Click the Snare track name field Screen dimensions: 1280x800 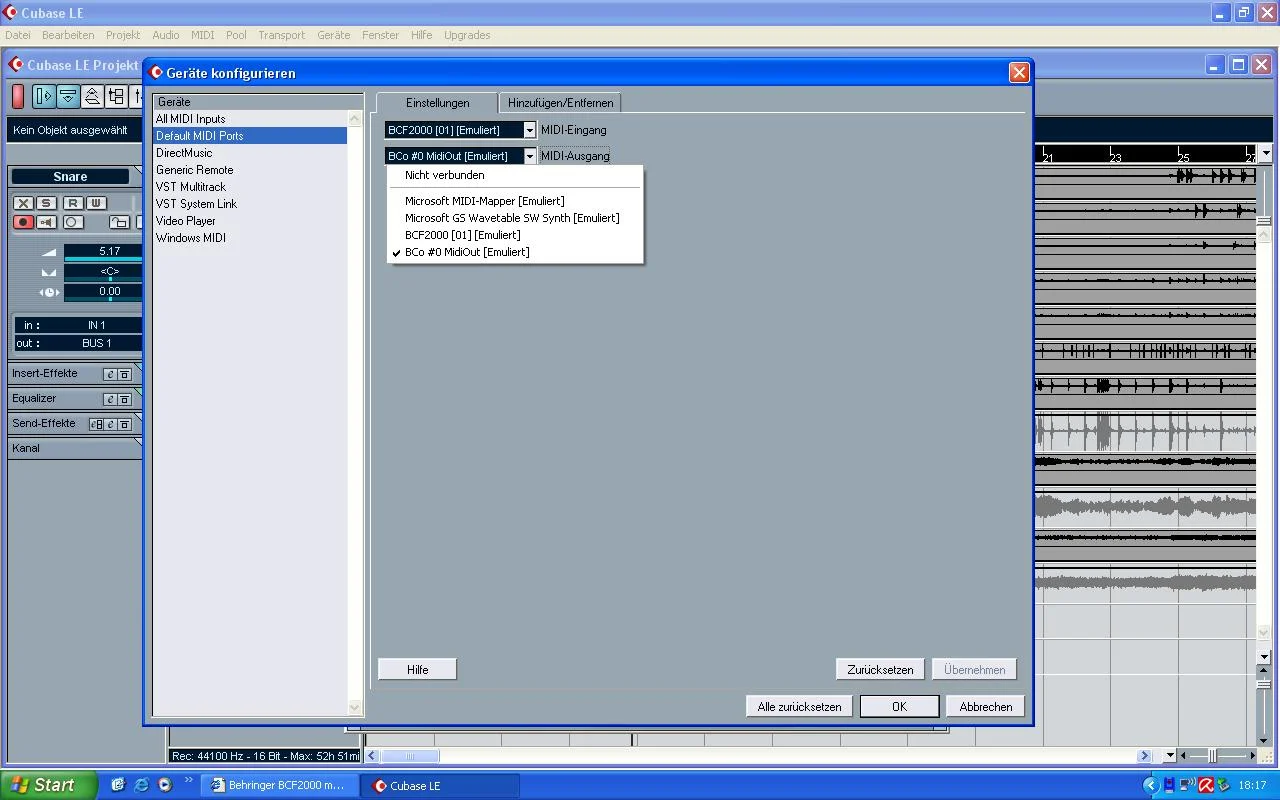click(x=70, y=177)
